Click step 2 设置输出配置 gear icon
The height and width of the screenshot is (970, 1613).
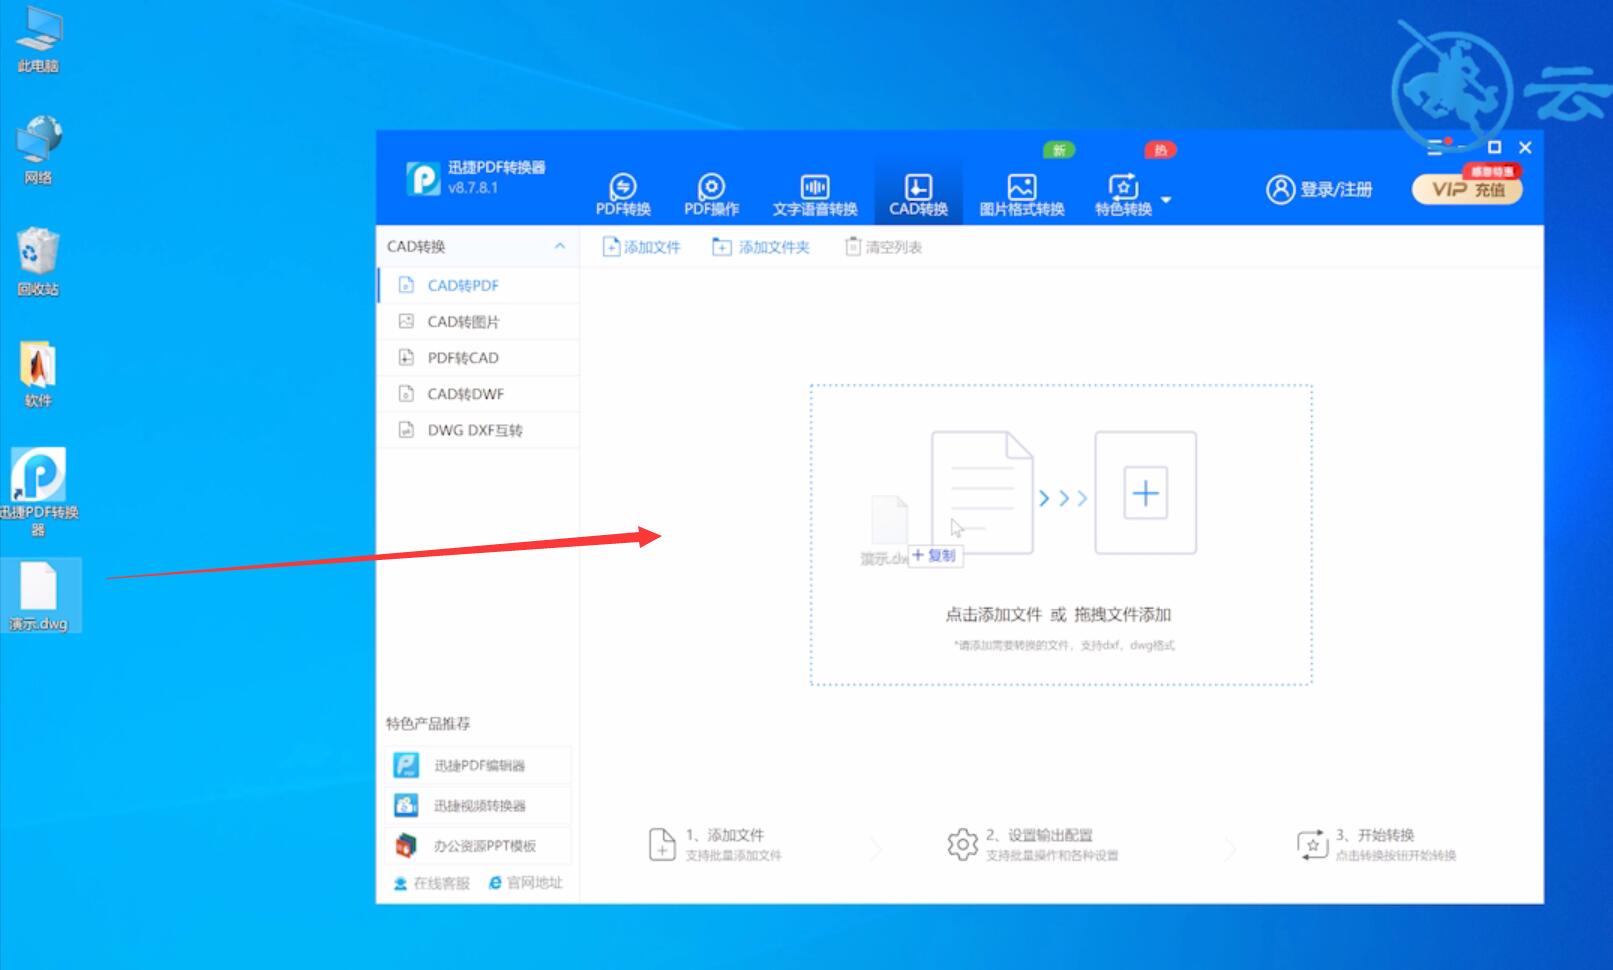pos(962,844)
